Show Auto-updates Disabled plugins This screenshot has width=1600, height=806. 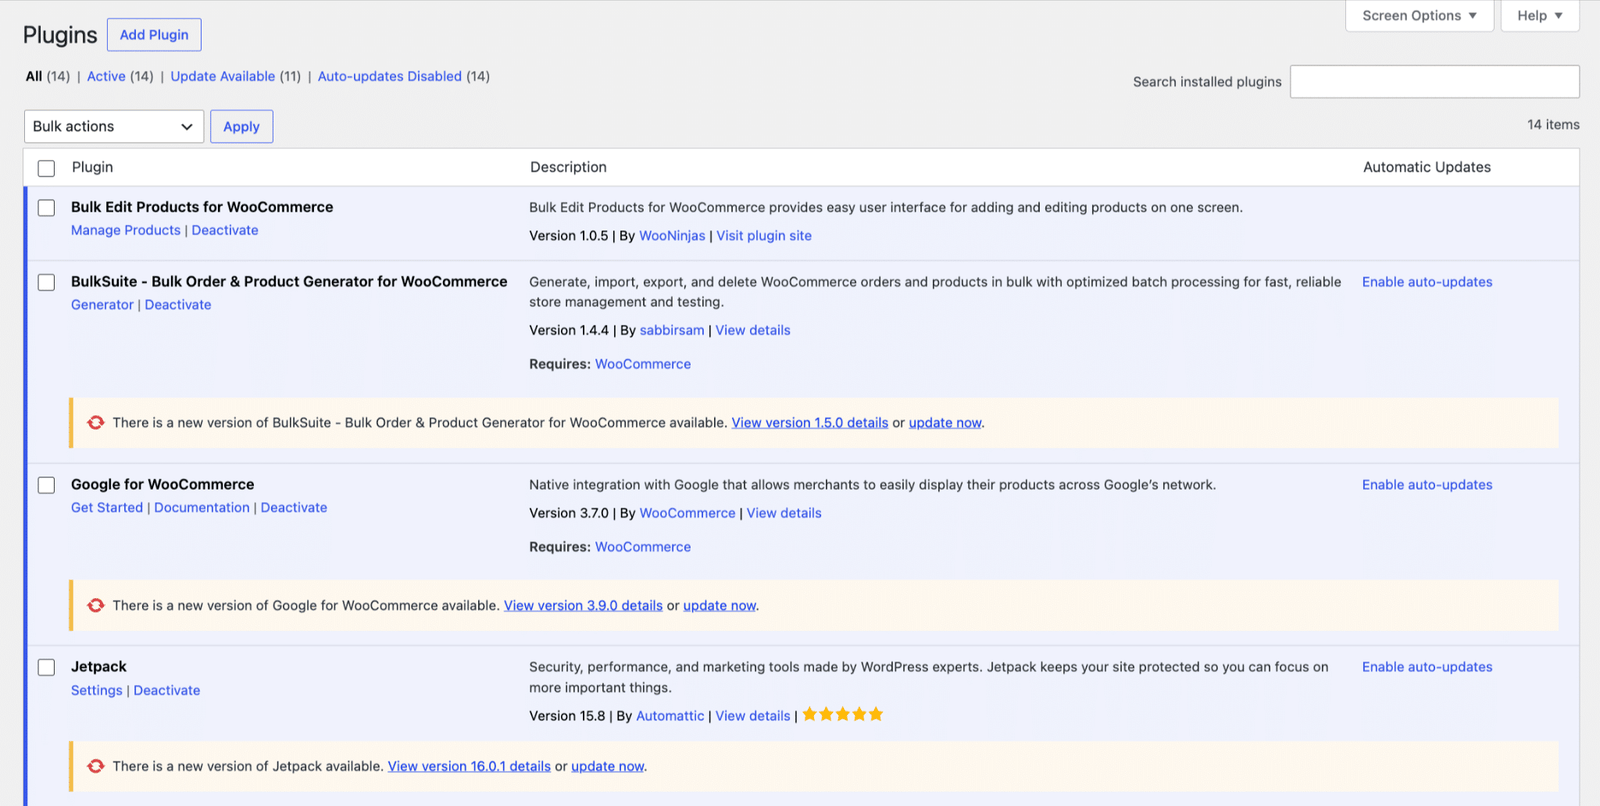(390, 77)
